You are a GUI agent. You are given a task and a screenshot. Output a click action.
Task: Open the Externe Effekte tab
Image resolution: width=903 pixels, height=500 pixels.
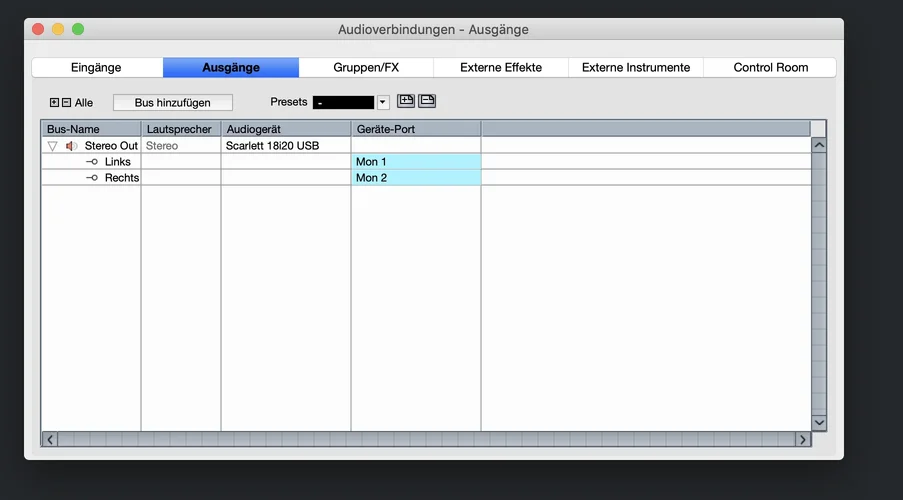coord(501,67)
